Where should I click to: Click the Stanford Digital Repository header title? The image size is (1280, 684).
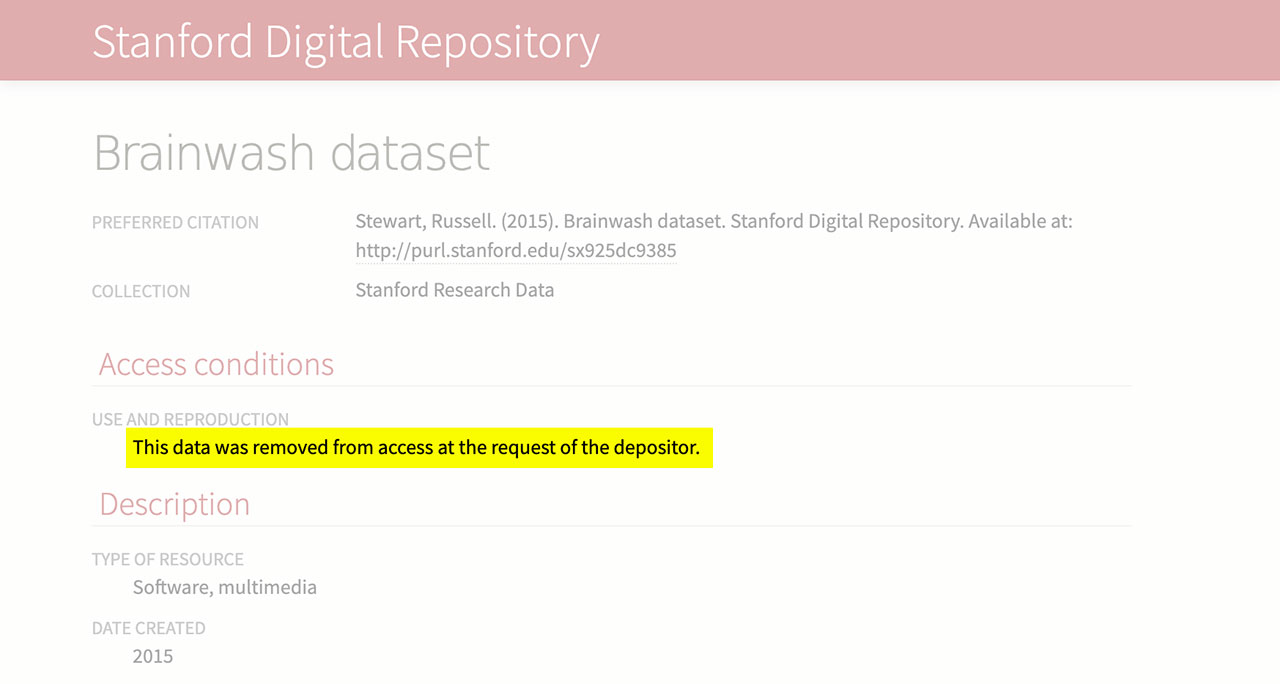point(345,42)
